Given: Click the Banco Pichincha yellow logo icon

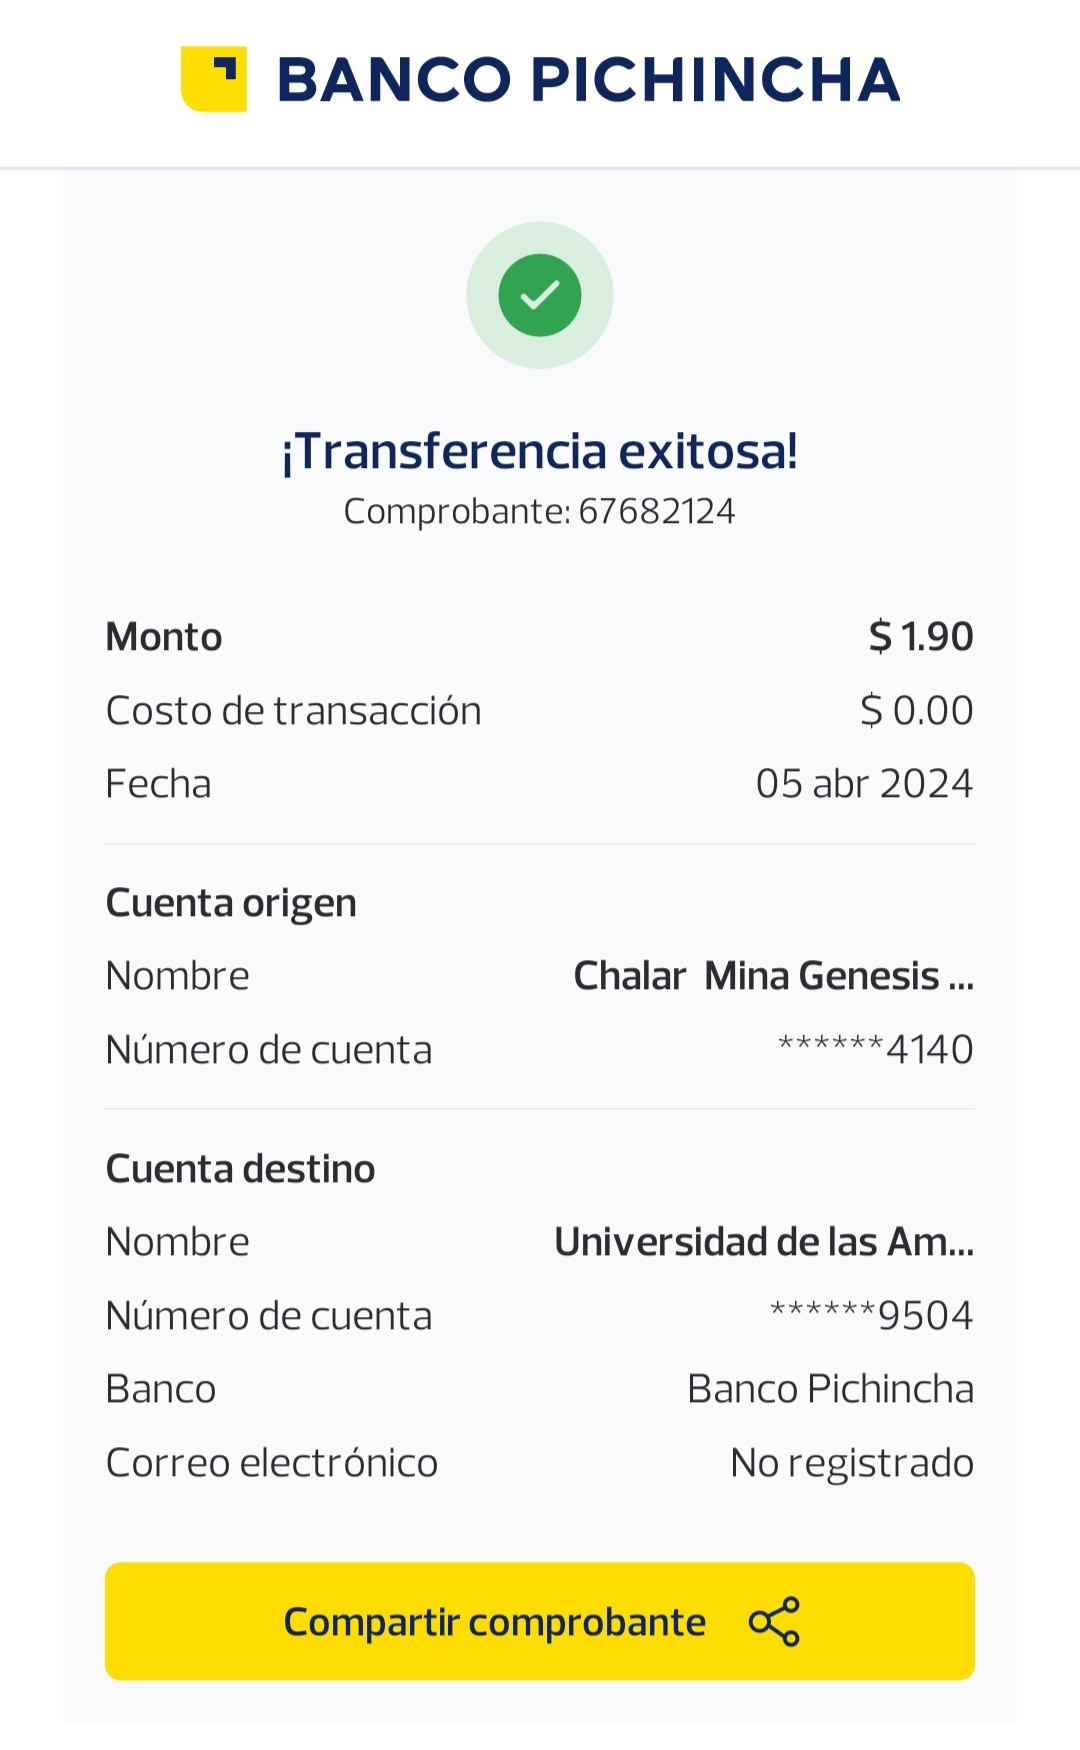Looking at the screenshot, I should coord(213,79).
